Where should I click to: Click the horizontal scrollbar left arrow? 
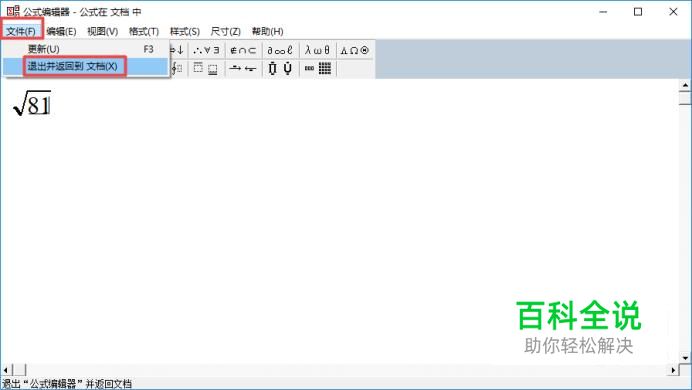pos(6,370)
